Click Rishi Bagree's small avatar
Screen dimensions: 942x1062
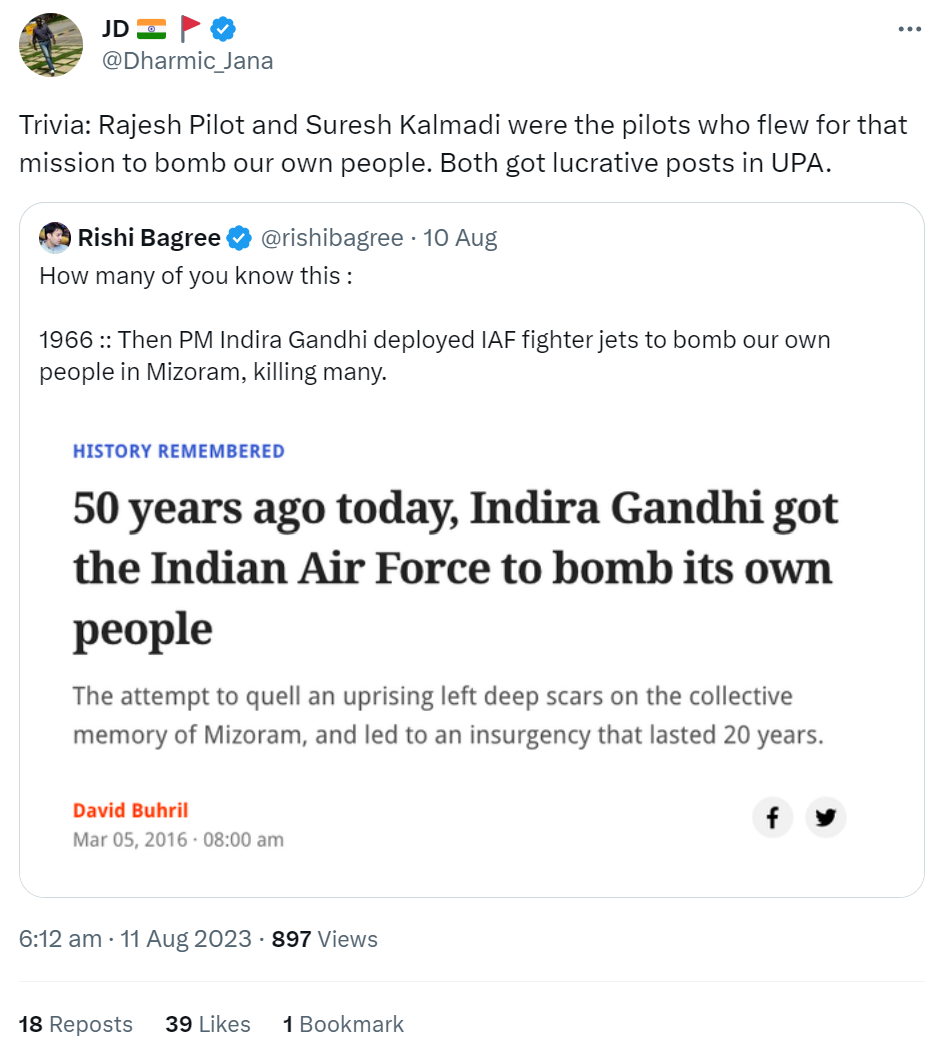(55, 238)
